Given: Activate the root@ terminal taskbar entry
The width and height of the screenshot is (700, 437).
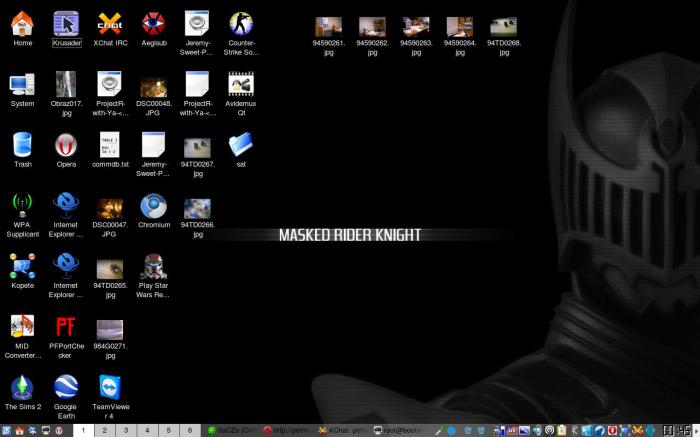Looking at the screenshot, I should [x=400, y=431].
